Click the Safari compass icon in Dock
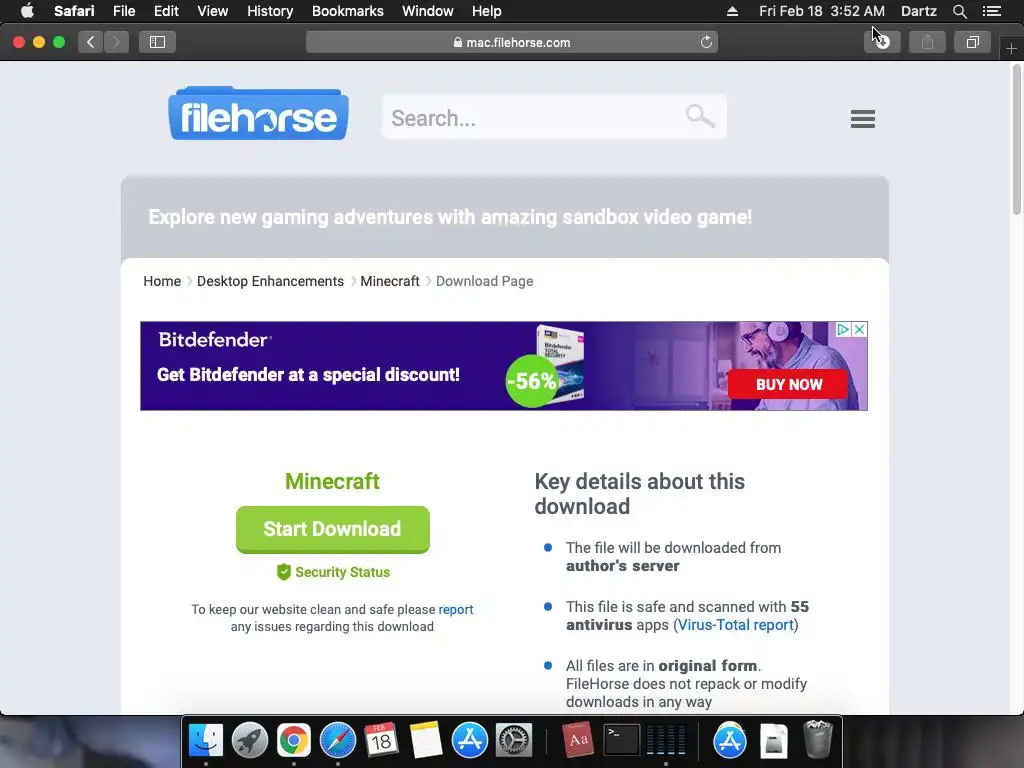 (x=338, y=741)
